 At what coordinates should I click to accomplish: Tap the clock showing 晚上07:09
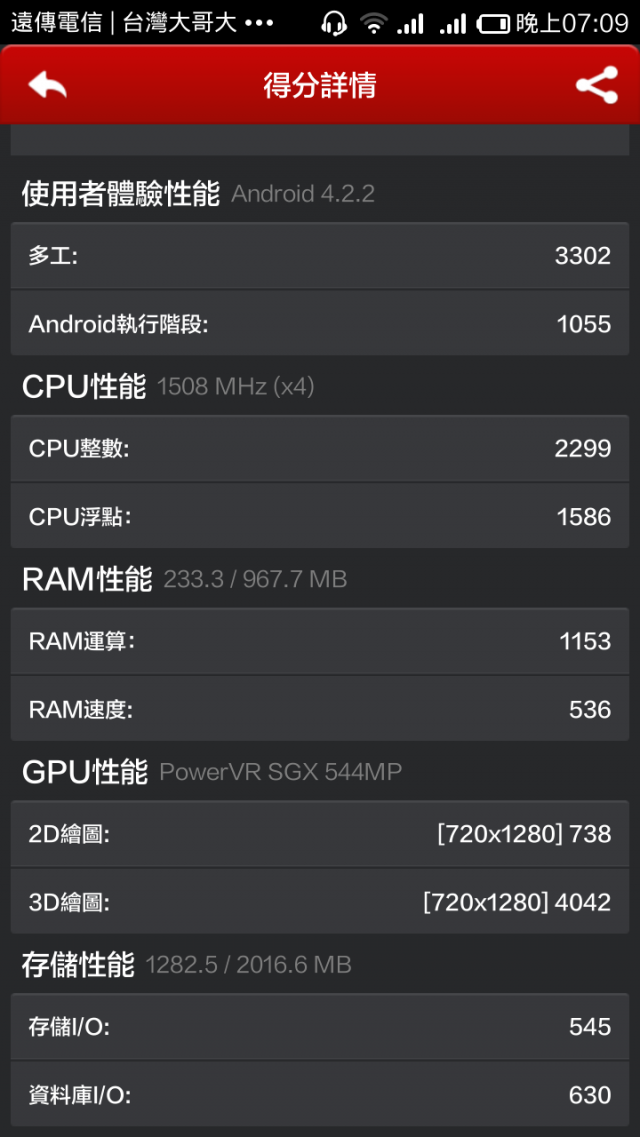pyautogui.click(x=572, y=24)
